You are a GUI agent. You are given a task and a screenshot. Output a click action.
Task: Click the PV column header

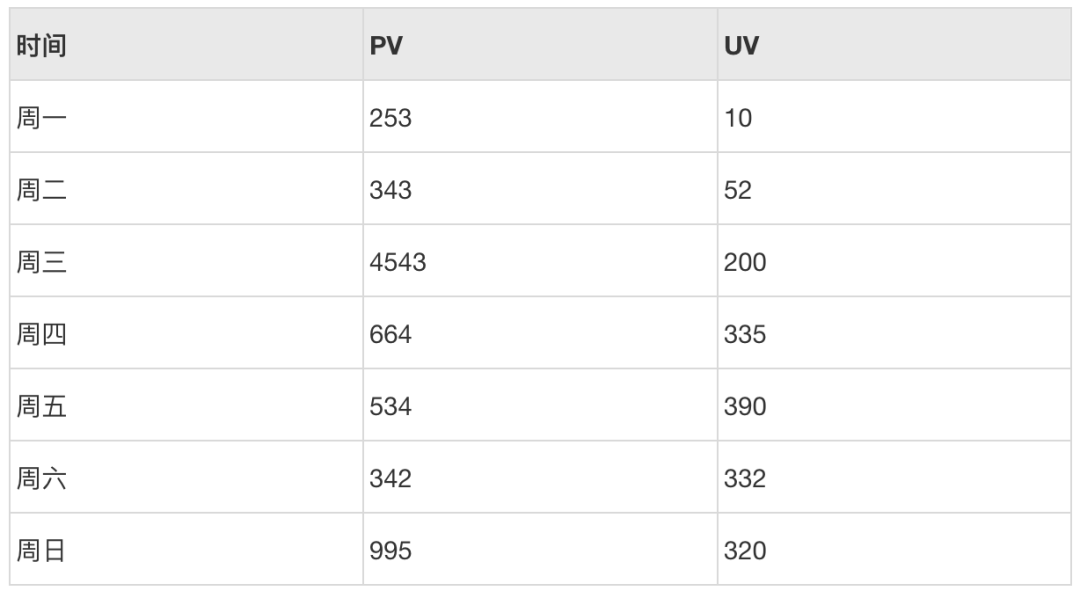540,45
